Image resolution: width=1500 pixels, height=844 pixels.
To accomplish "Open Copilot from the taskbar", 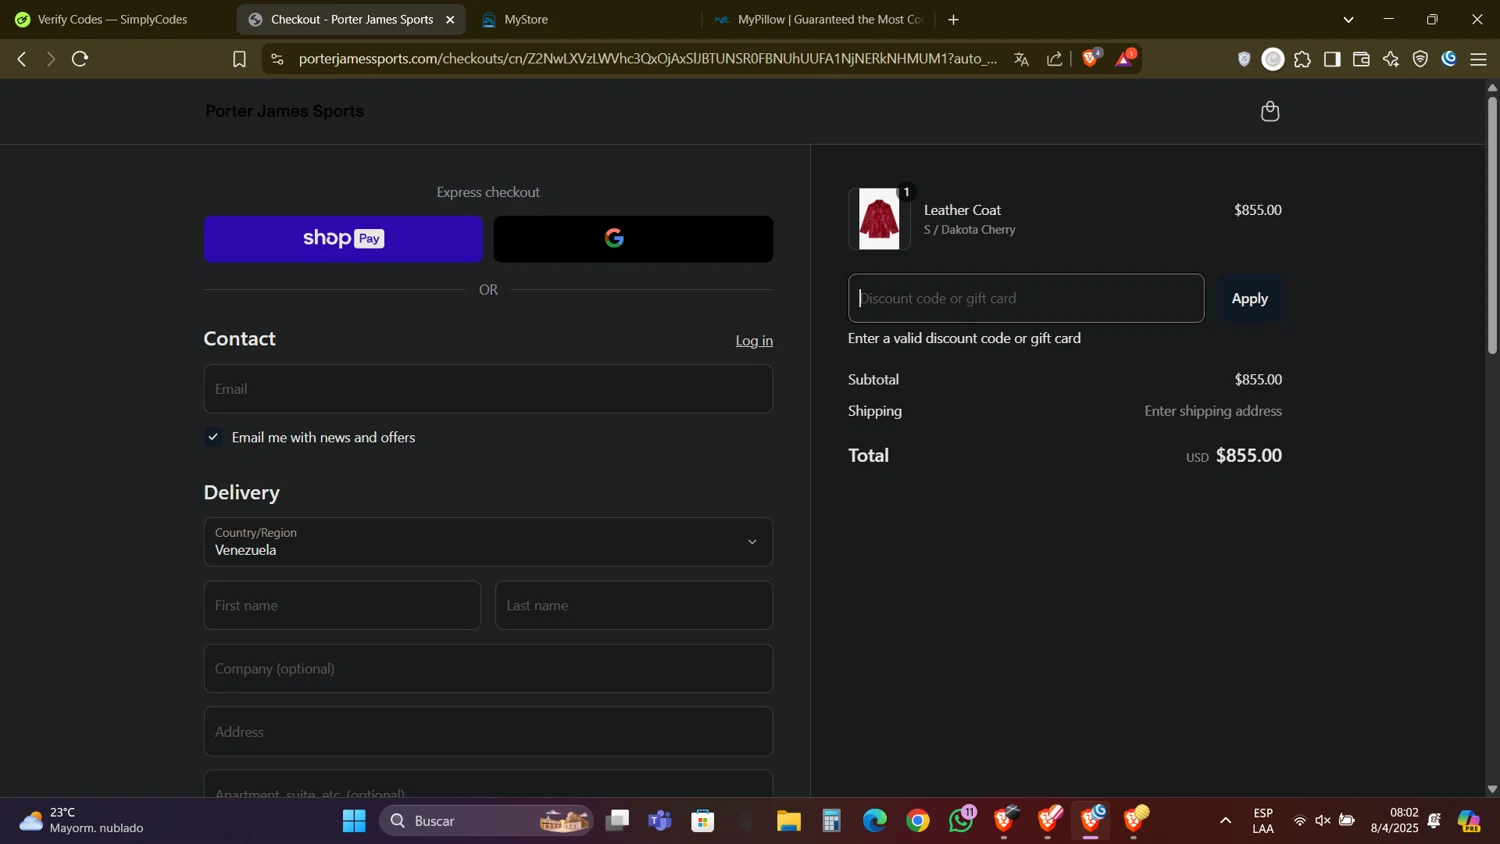I will pos(1469,821).
